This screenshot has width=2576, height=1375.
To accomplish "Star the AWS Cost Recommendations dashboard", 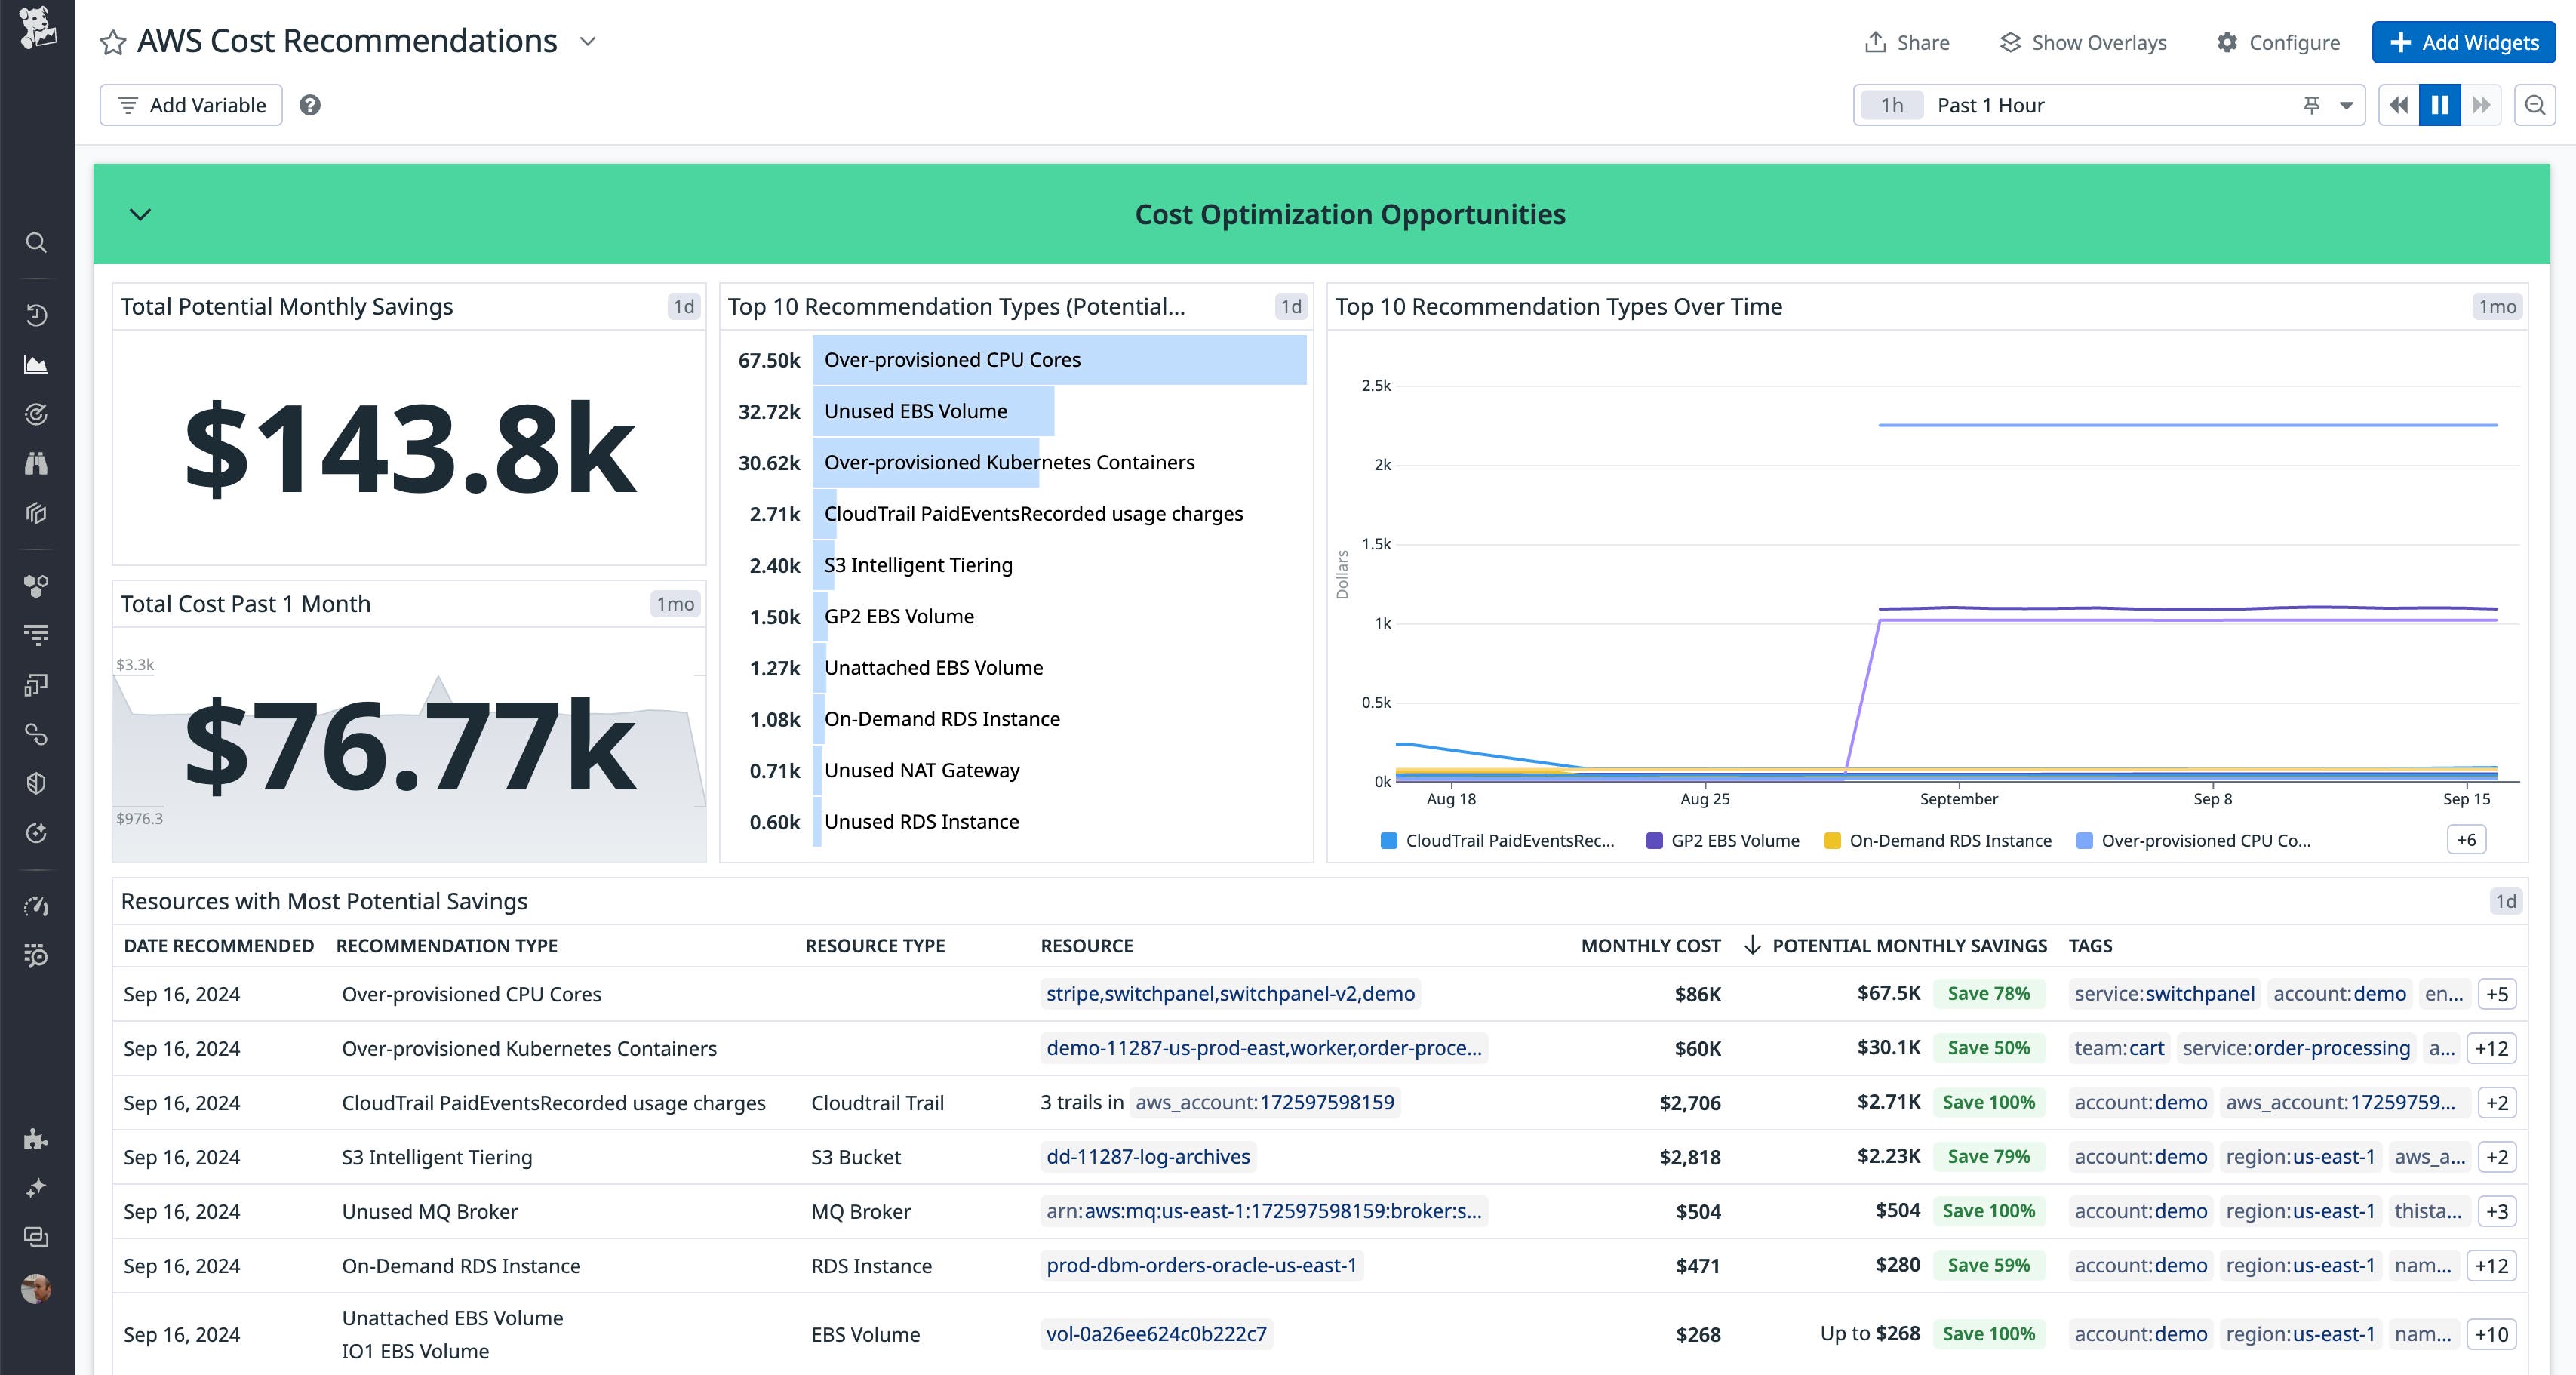I will click(x=113, y=42).
